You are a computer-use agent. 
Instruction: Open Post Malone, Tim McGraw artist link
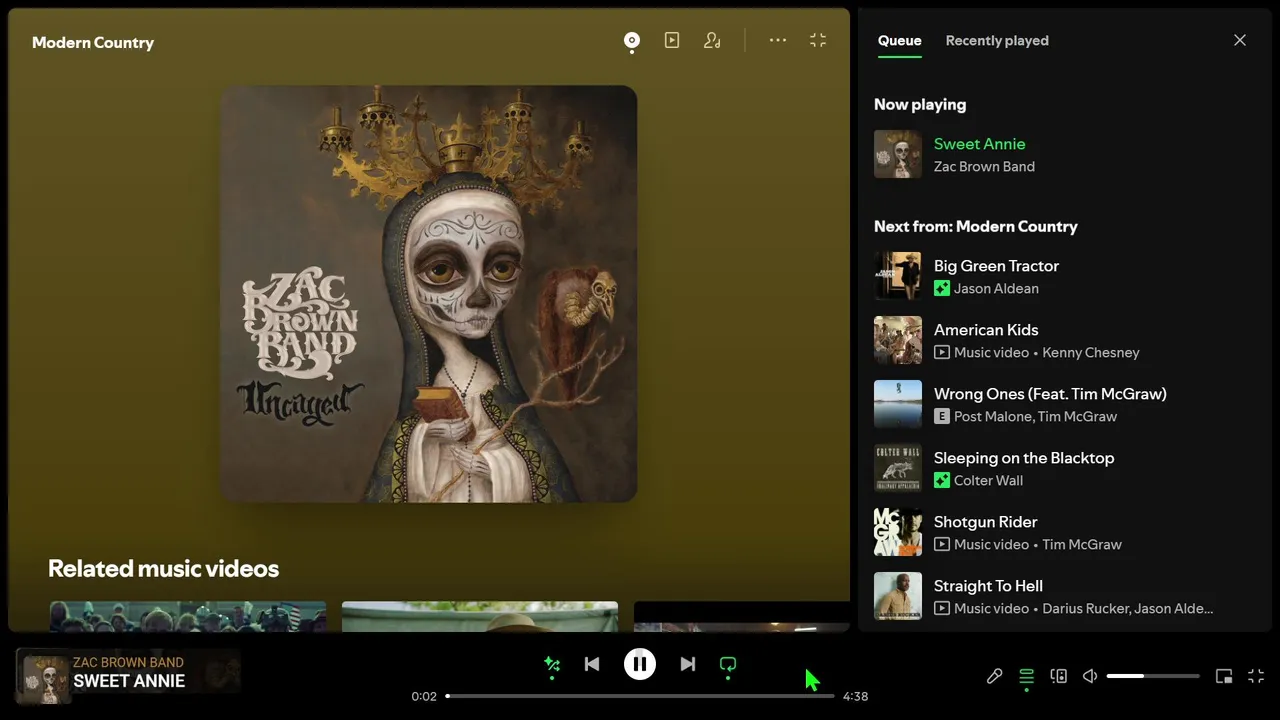point(1035,417)
